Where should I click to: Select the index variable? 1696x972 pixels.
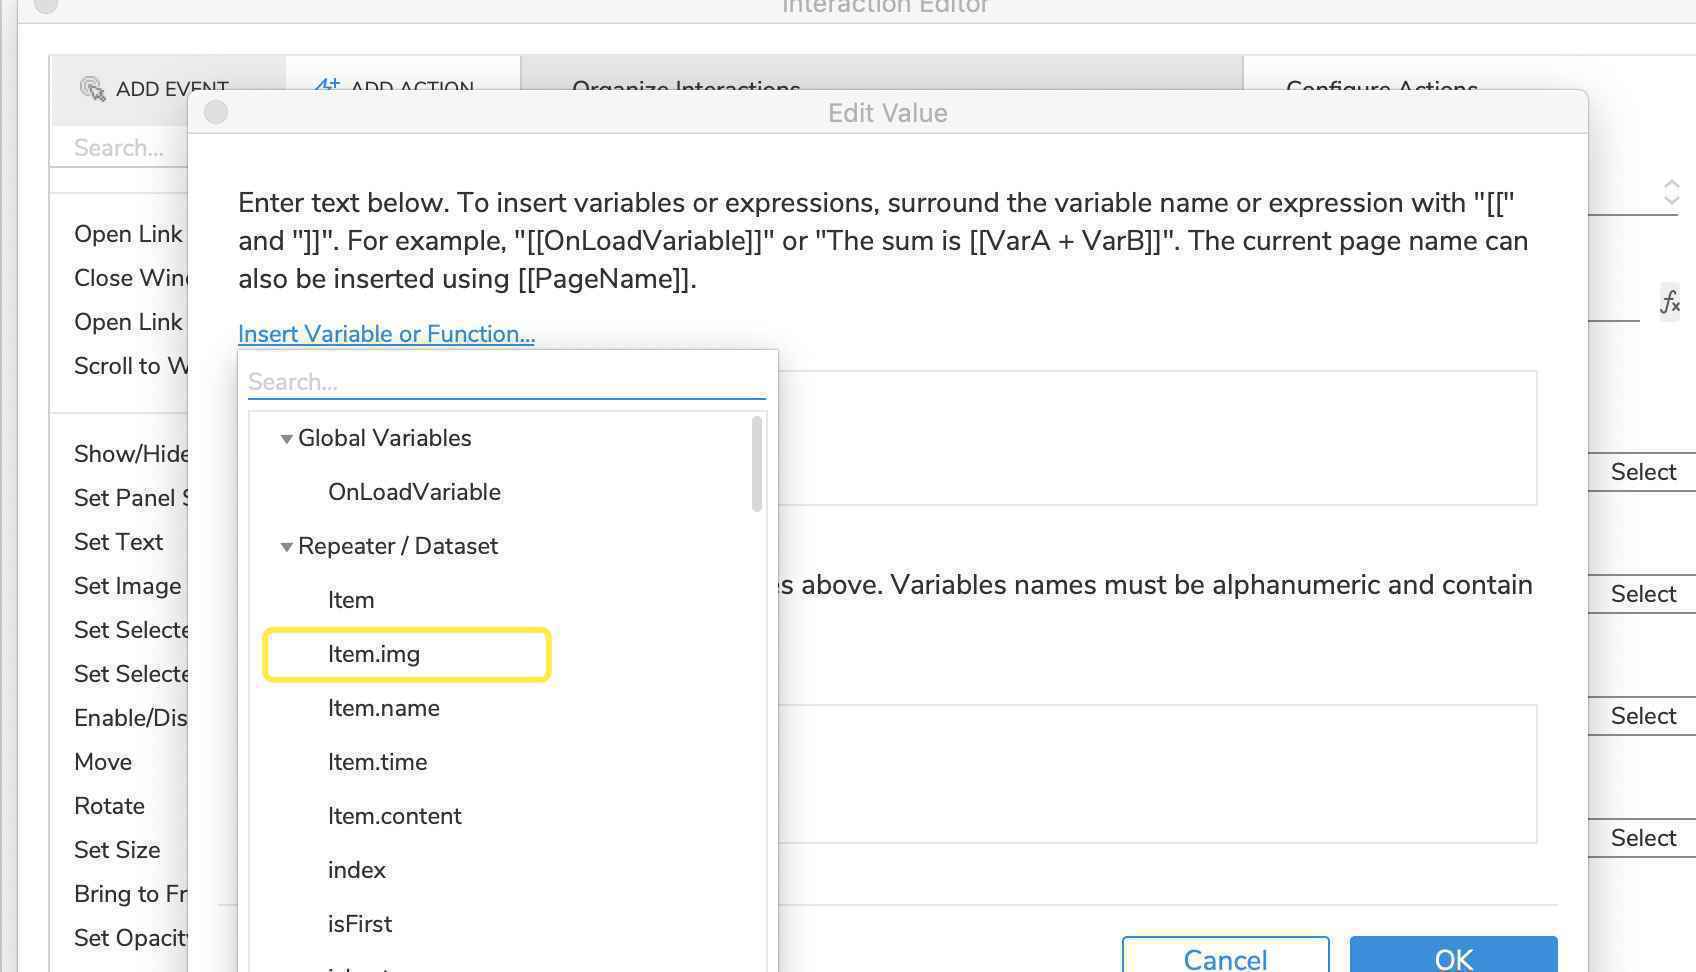[357, 870]
